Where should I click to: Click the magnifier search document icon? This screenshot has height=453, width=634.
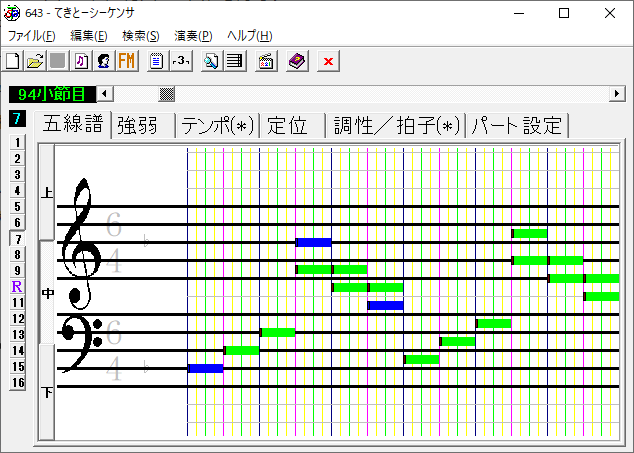click(211, 61)
